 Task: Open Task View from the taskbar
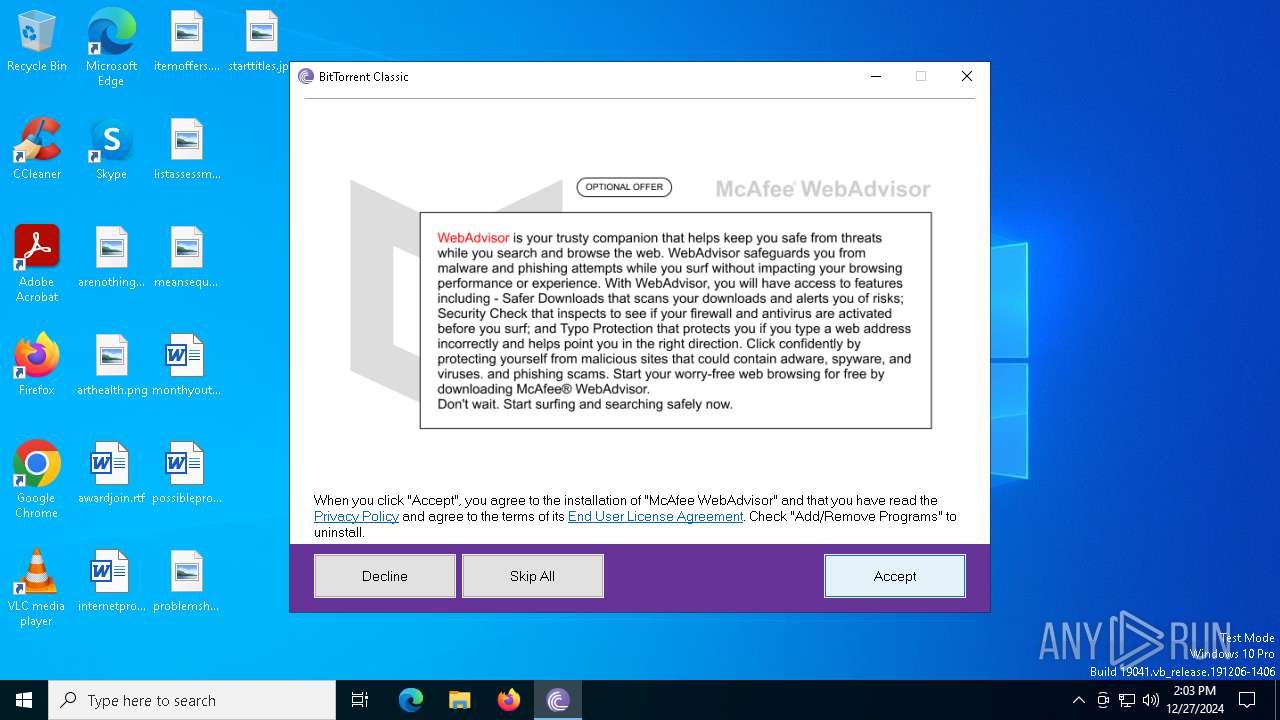tap(360, 700)
